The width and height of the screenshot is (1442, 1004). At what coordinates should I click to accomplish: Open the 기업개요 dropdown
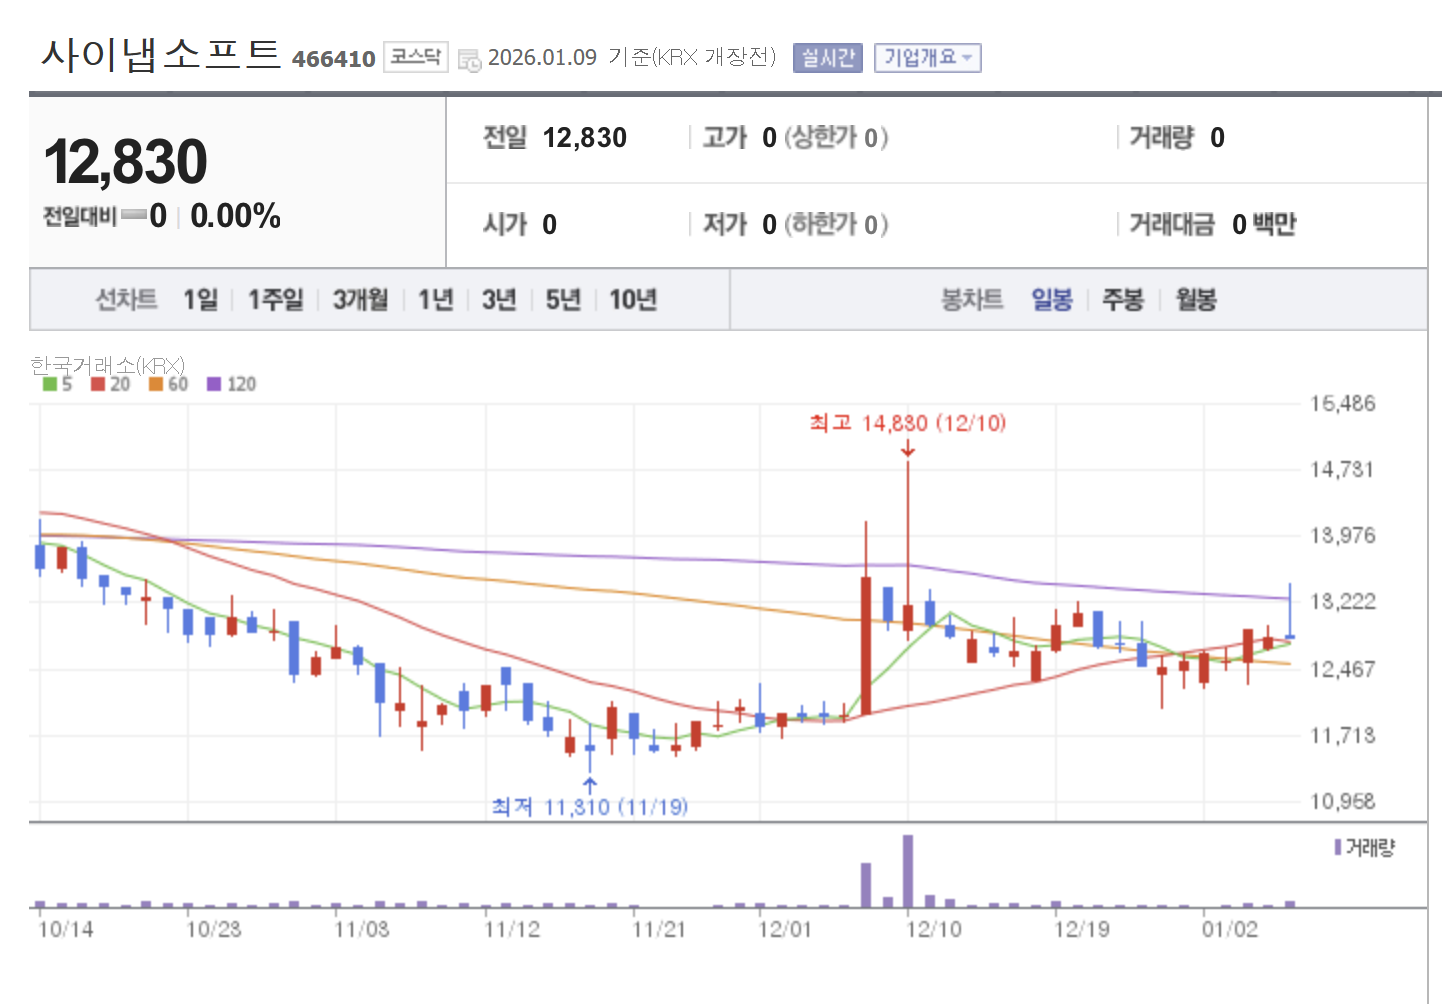[x=927, y=58]
